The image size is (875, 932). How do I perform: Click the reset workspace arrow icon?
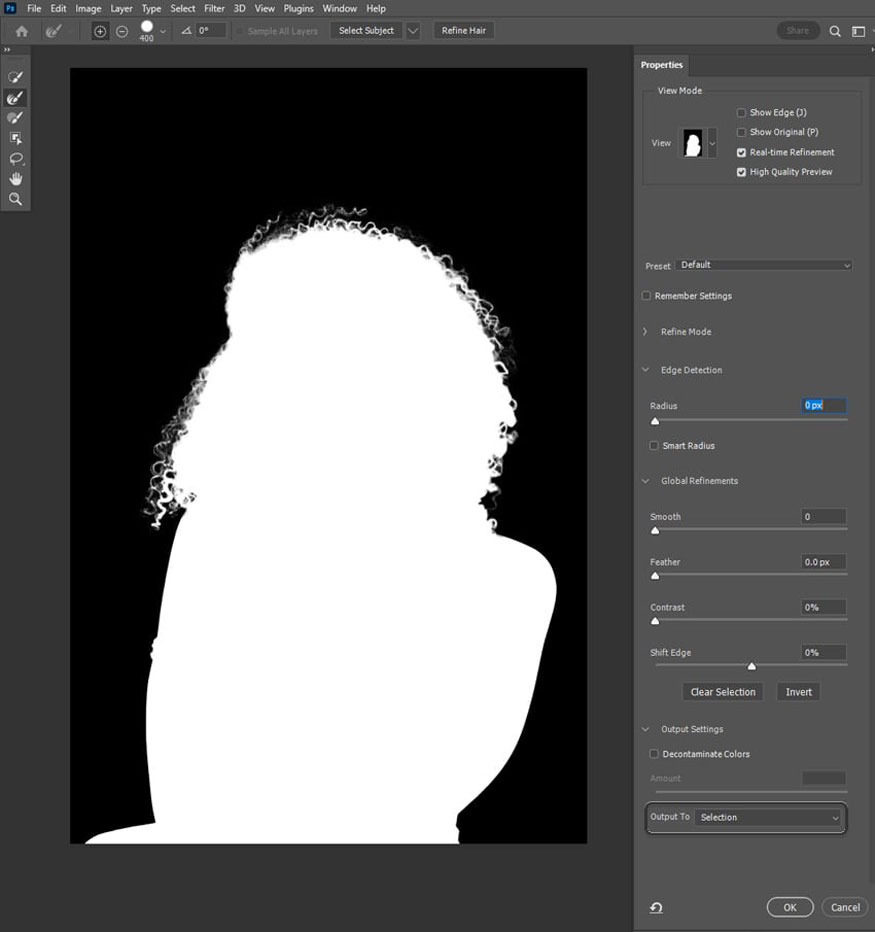click(x=656, y=907)
